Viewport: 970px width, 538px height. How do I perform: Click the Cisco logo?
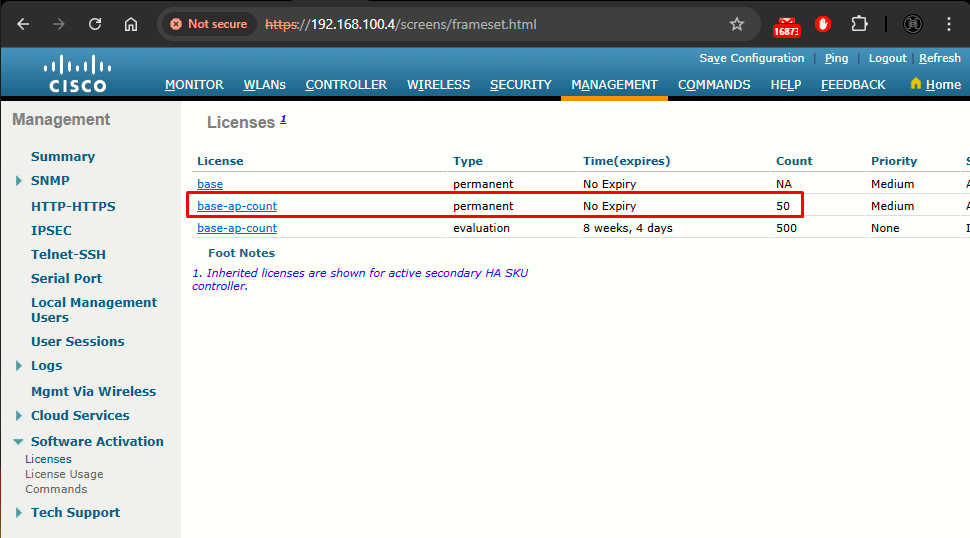78,74
